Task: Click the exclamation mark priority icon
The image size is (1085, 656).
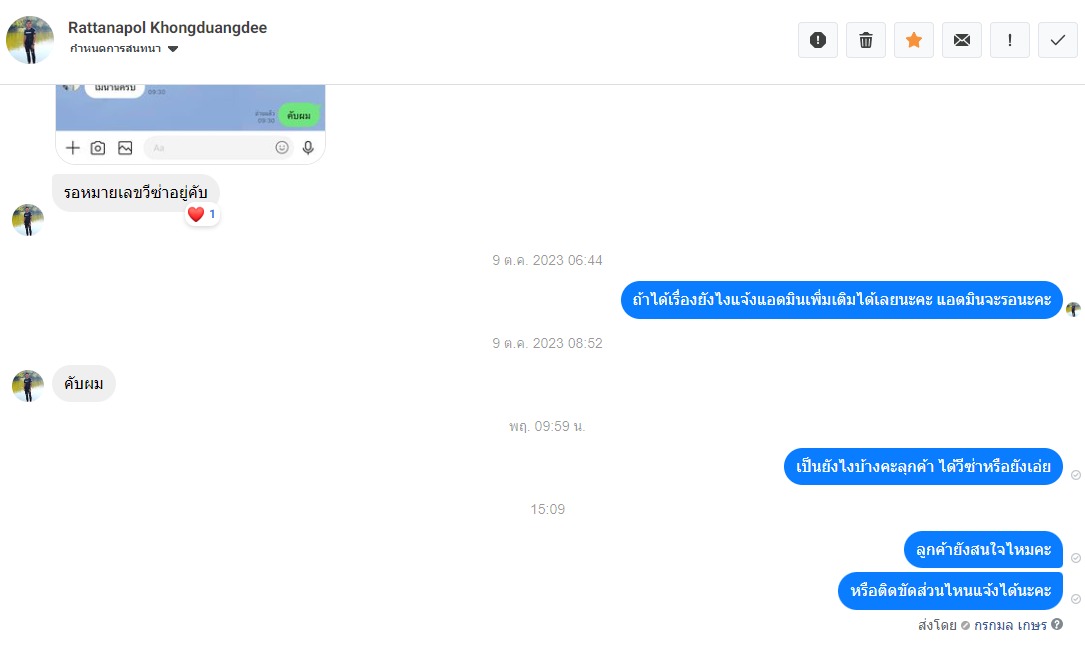Action: click(1010, 40)
